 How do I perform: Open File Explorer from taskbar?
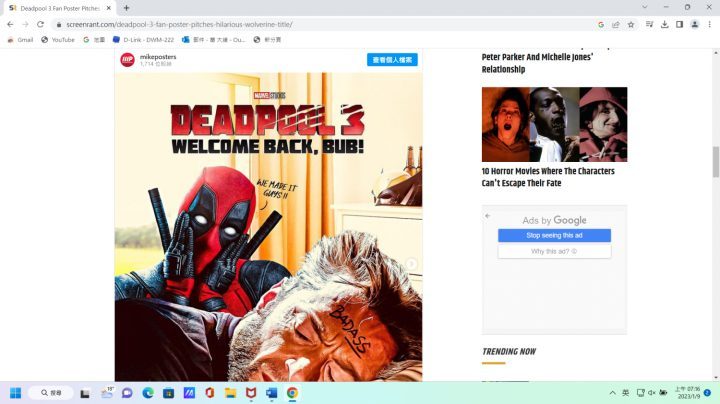pos(231,393)
